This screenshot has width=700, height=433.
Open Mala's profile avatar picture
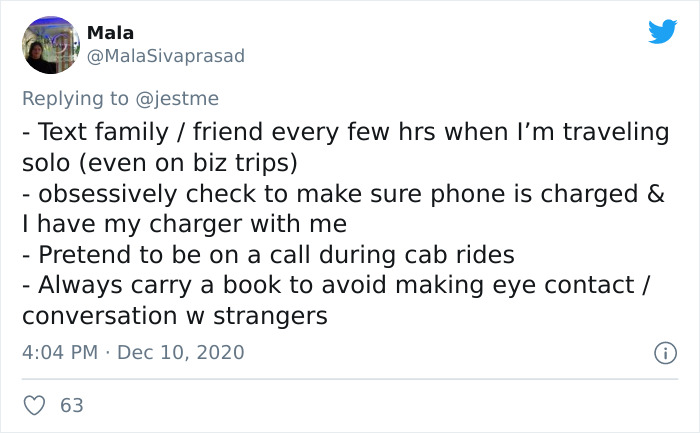tap(50, 45)
